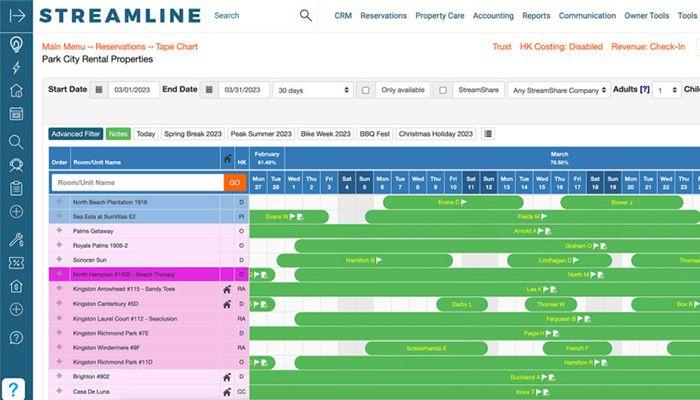Open the Owner Tools menu

(646, 16)
